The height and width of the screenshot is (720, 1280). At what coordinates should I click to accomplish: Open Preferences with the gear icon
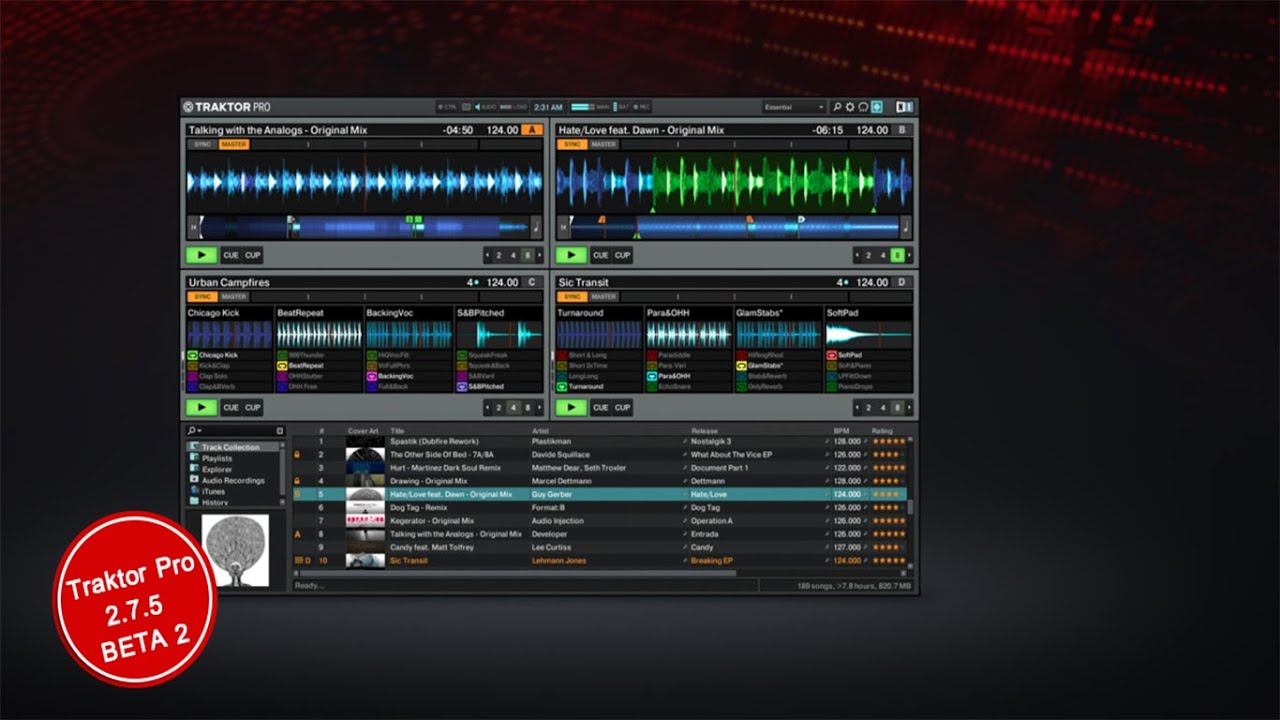click(x=850, y=107)
